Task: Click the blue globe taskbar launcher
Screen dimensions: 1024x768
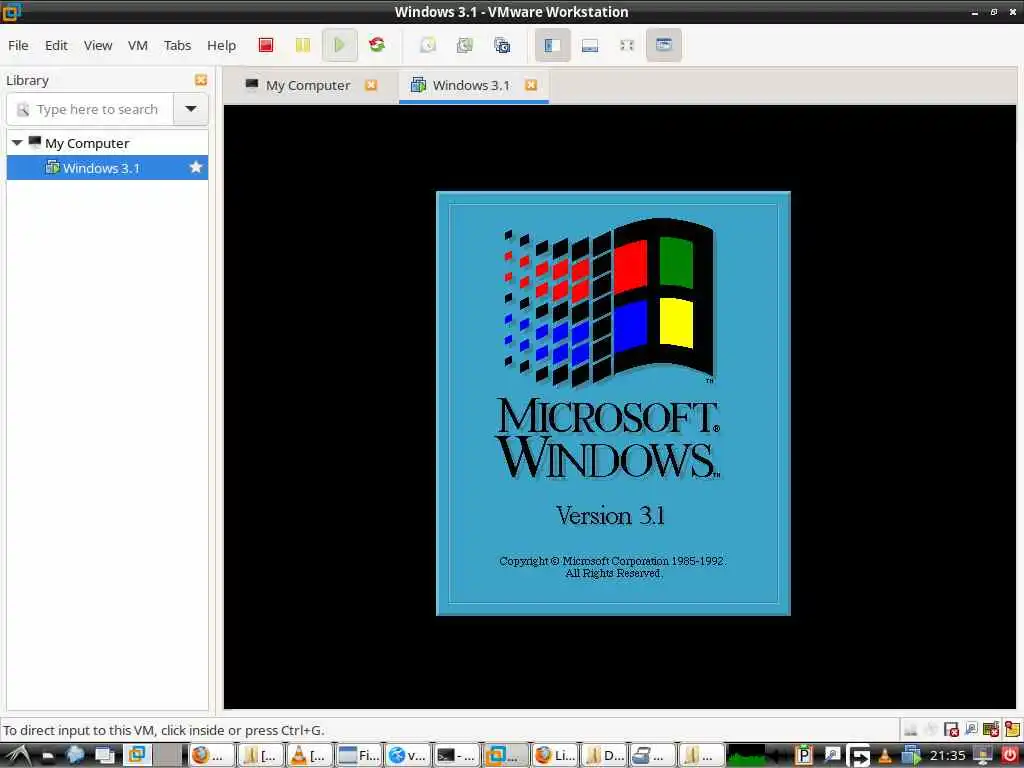Action: point(74,756)
